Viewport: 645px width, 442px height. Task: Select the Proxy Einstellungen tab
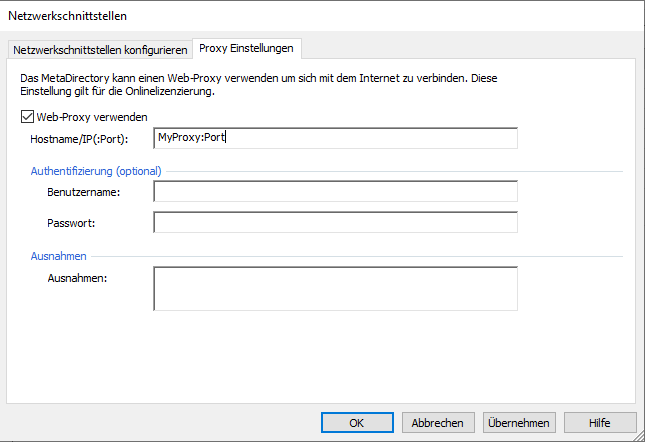[x=247, y=49]
